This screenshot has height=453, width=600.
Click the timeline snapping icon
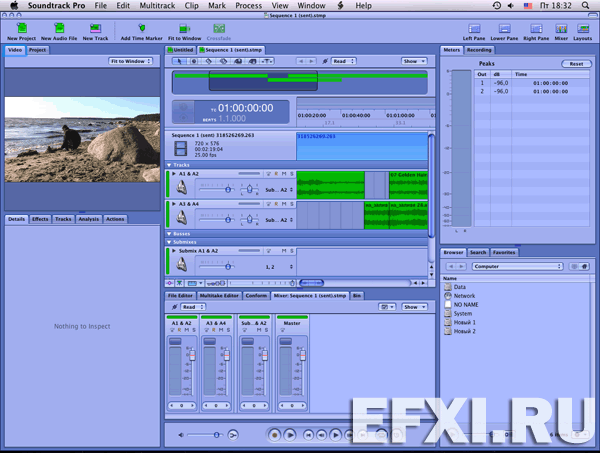tap(170, 284)
